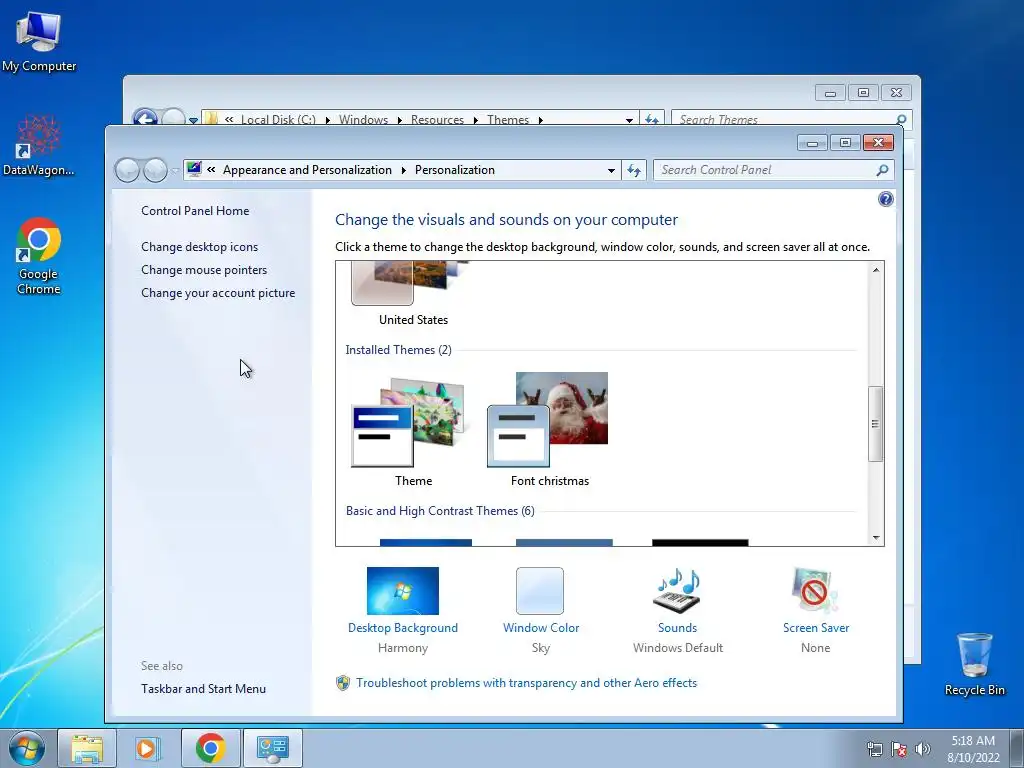Click refresh icon in Themes explorer window
Image resolution: width=1024 pixels, height=768 pixels.
651,119
